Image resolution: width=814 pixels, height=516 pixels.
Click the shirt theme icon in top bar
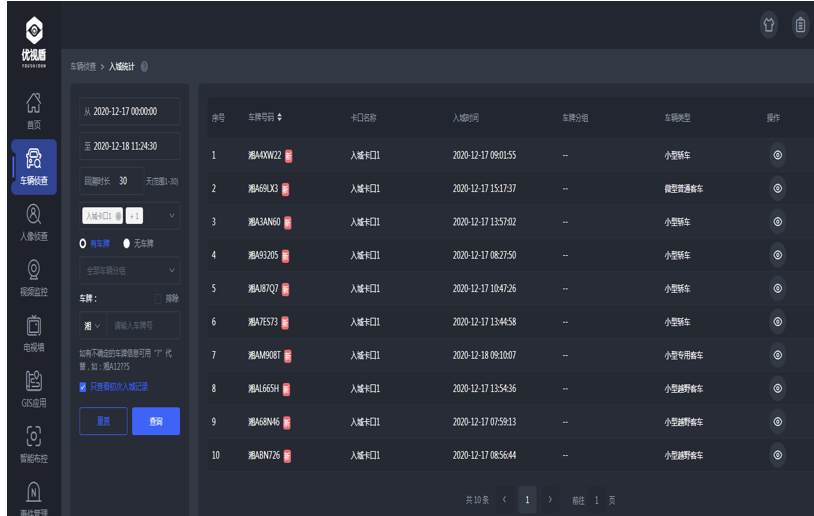click(769, 24)
